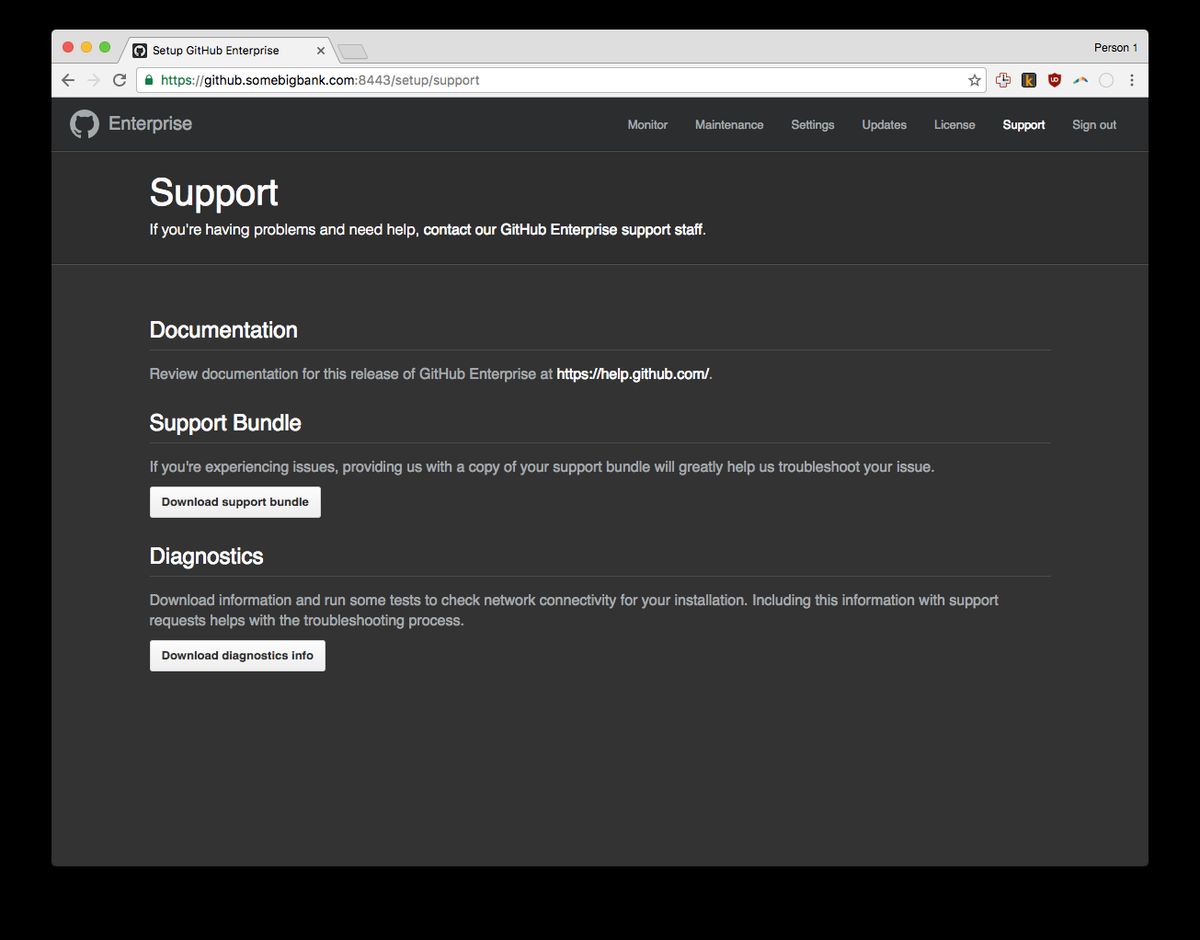
Task: Open Chrome's three-dot menu
Action: (1132, 79)
